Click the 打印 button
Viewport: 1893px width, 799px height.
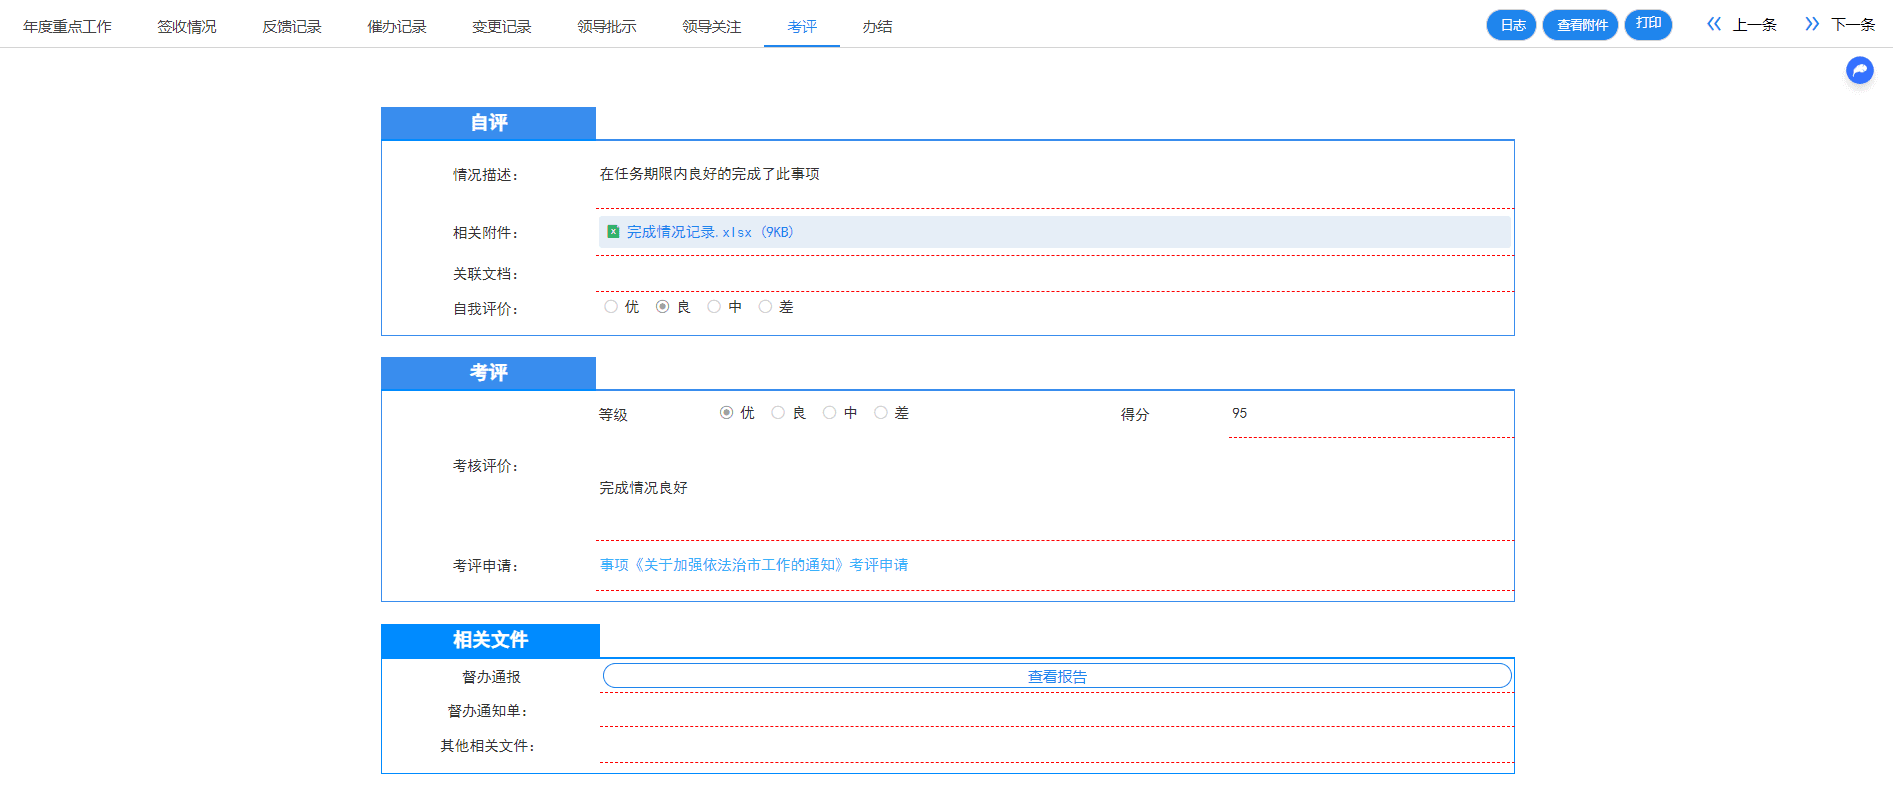pos(1648,24)
